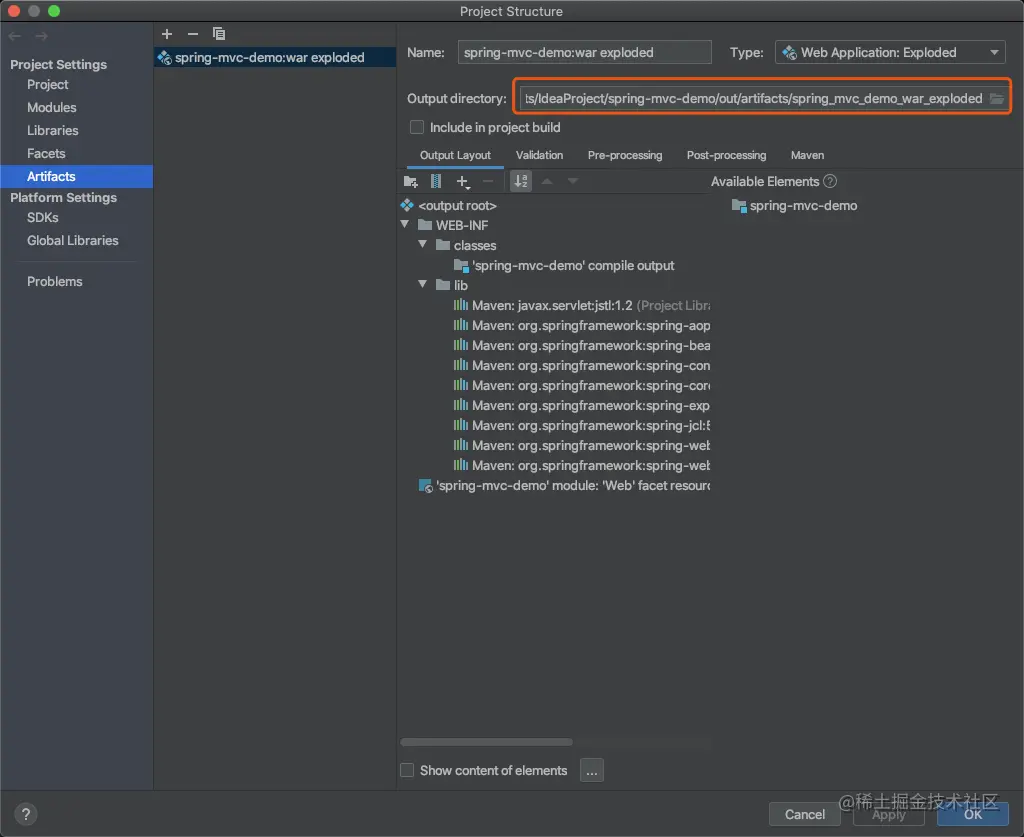Select Project in Project Settings
The image size is (1024, 837).
pyautogui.click(x=48, y=85)
